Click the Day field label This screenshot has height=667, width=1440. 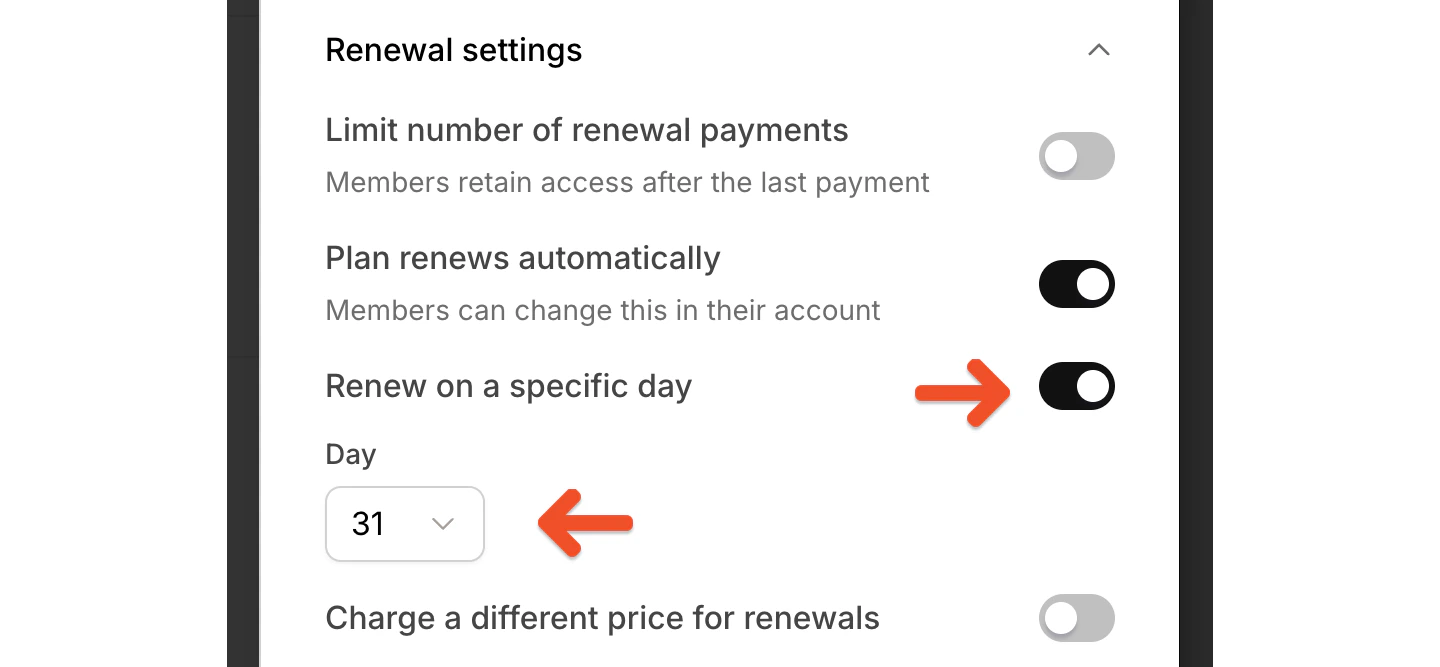coord(350,454)
